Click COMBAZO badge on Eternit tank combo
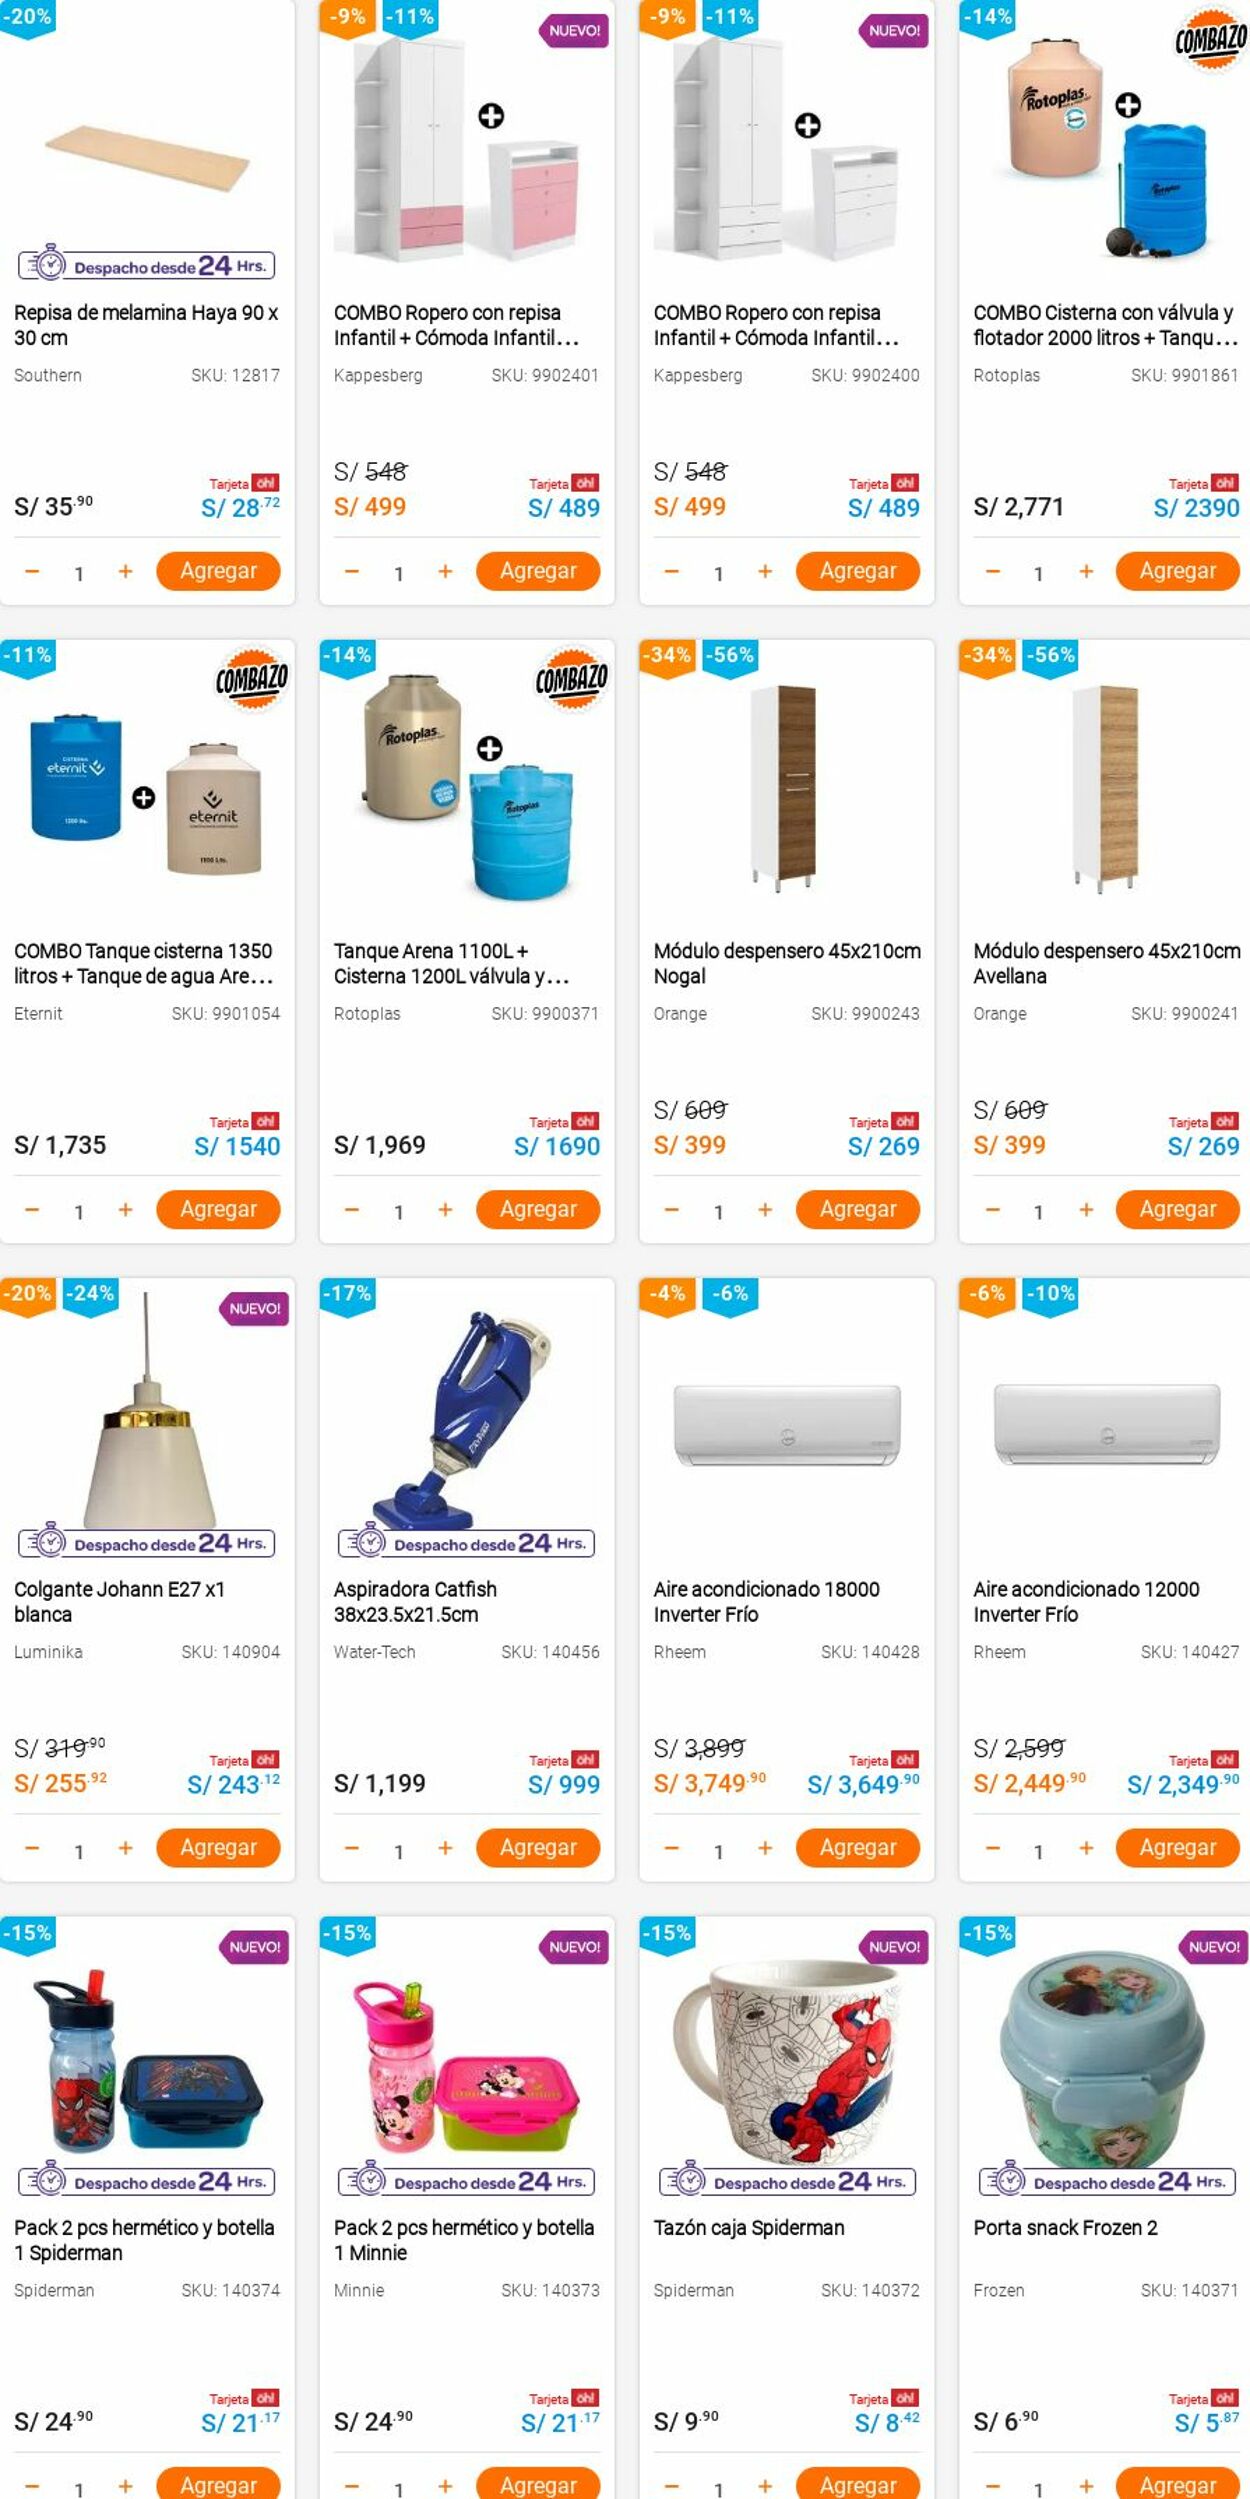The image size is (1250, 2499). click(x=252, y=680)
